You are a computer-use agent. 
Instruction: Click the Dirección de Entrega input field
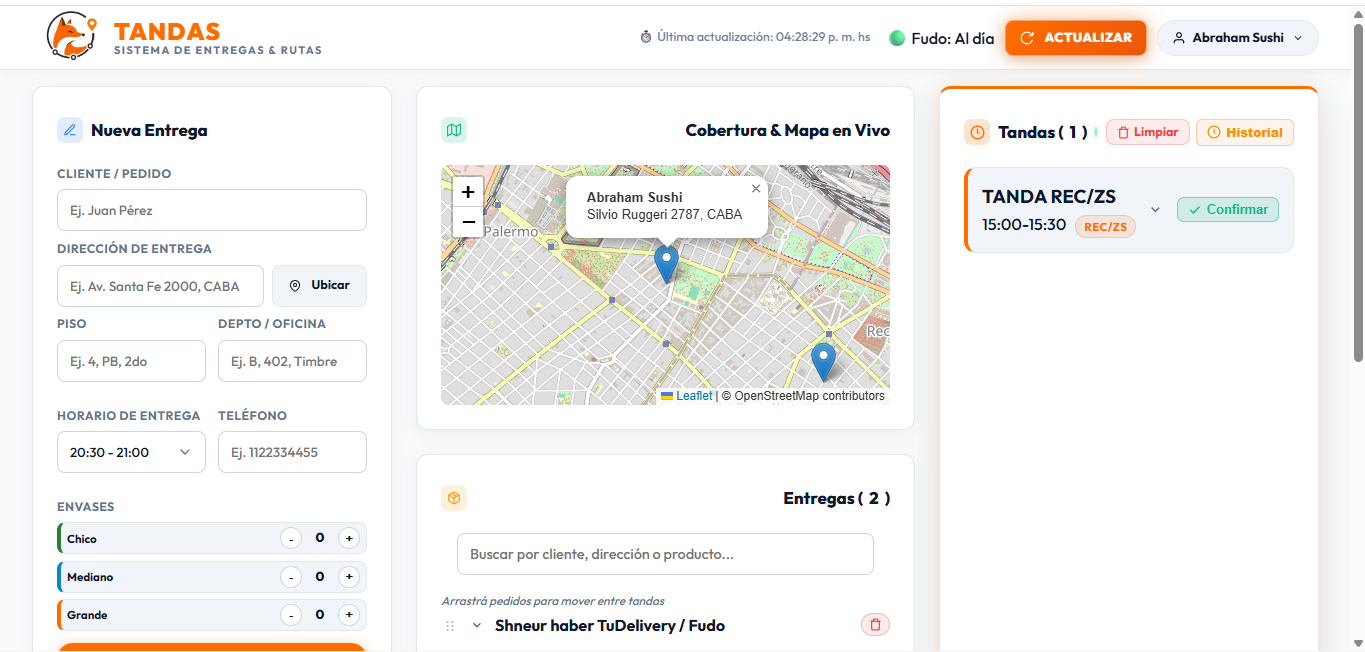(160, 286)
